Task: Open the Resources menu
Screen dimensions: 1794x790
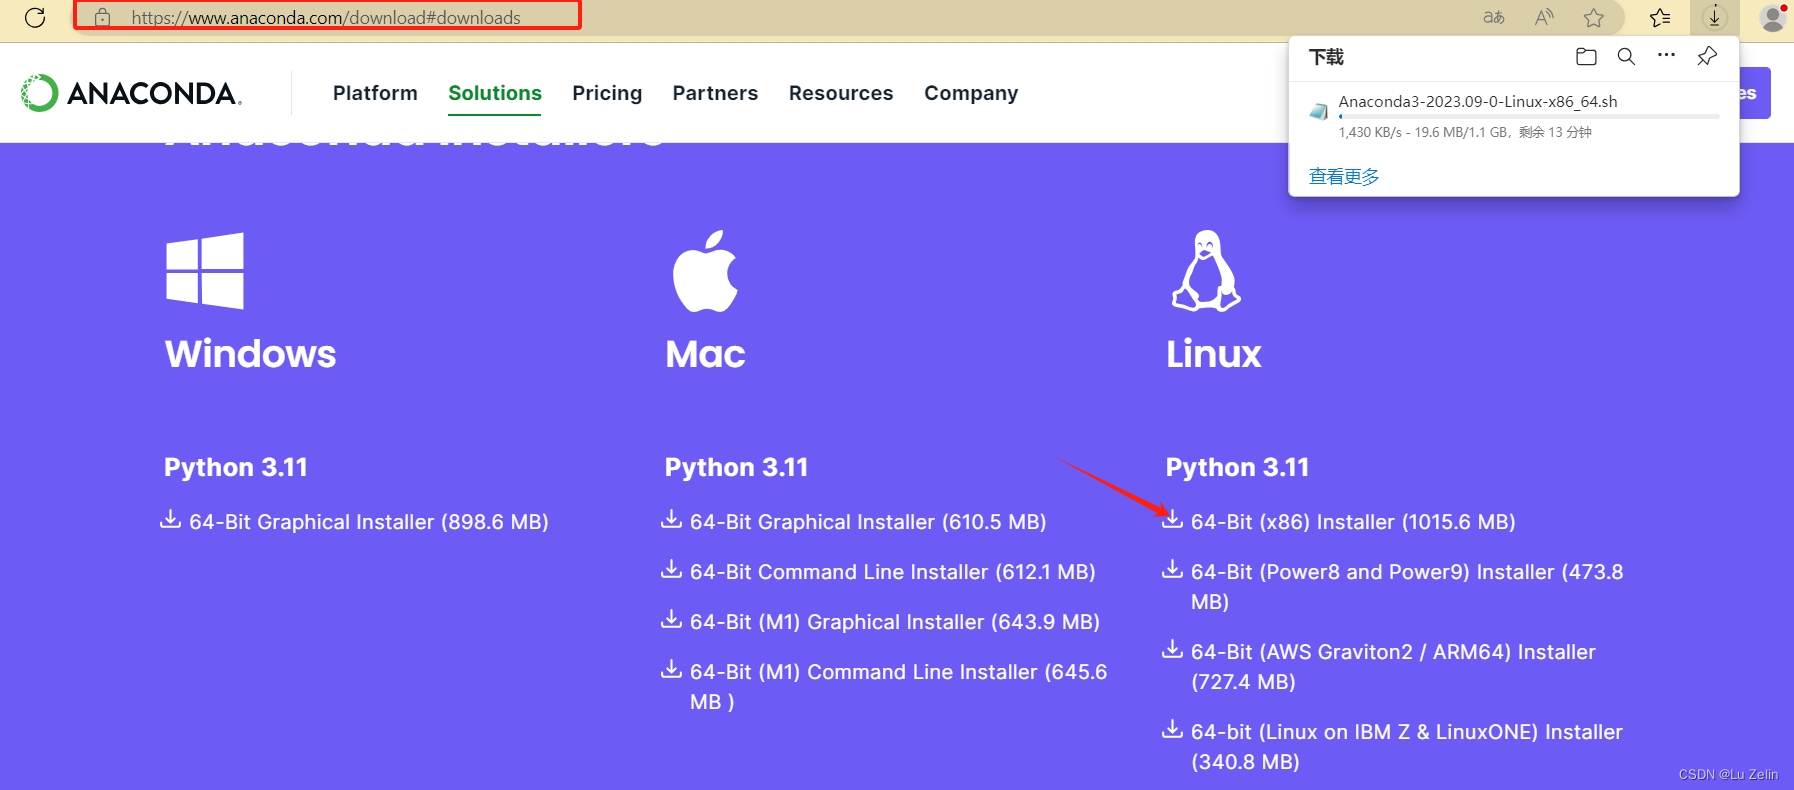Action: [841, 93]
